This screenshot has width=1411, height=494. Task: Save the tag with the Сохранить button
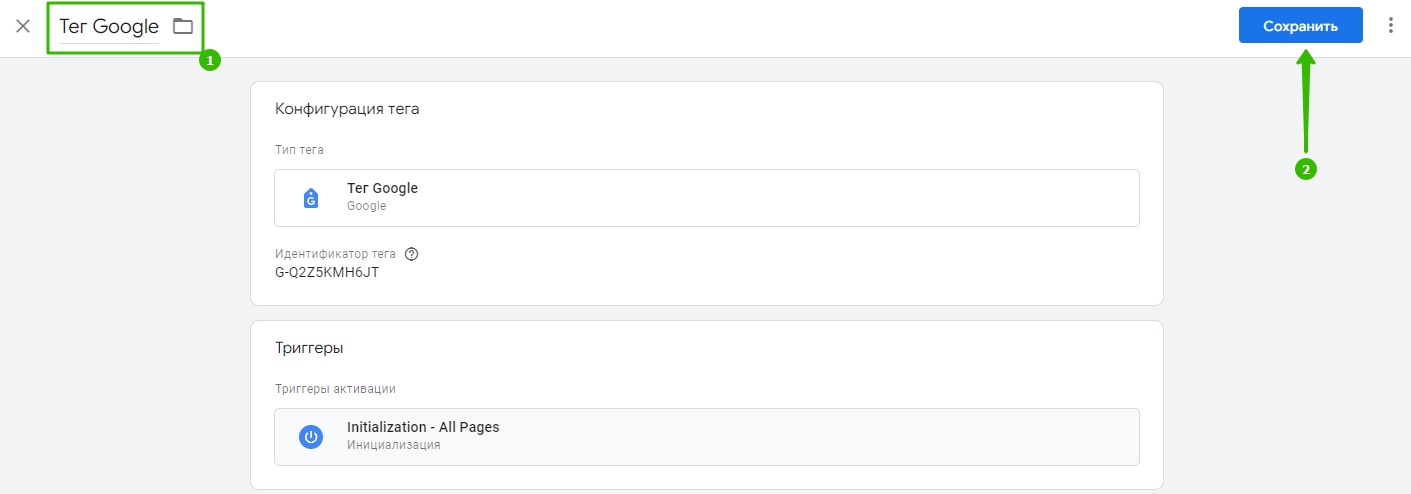pos(1300,26)
